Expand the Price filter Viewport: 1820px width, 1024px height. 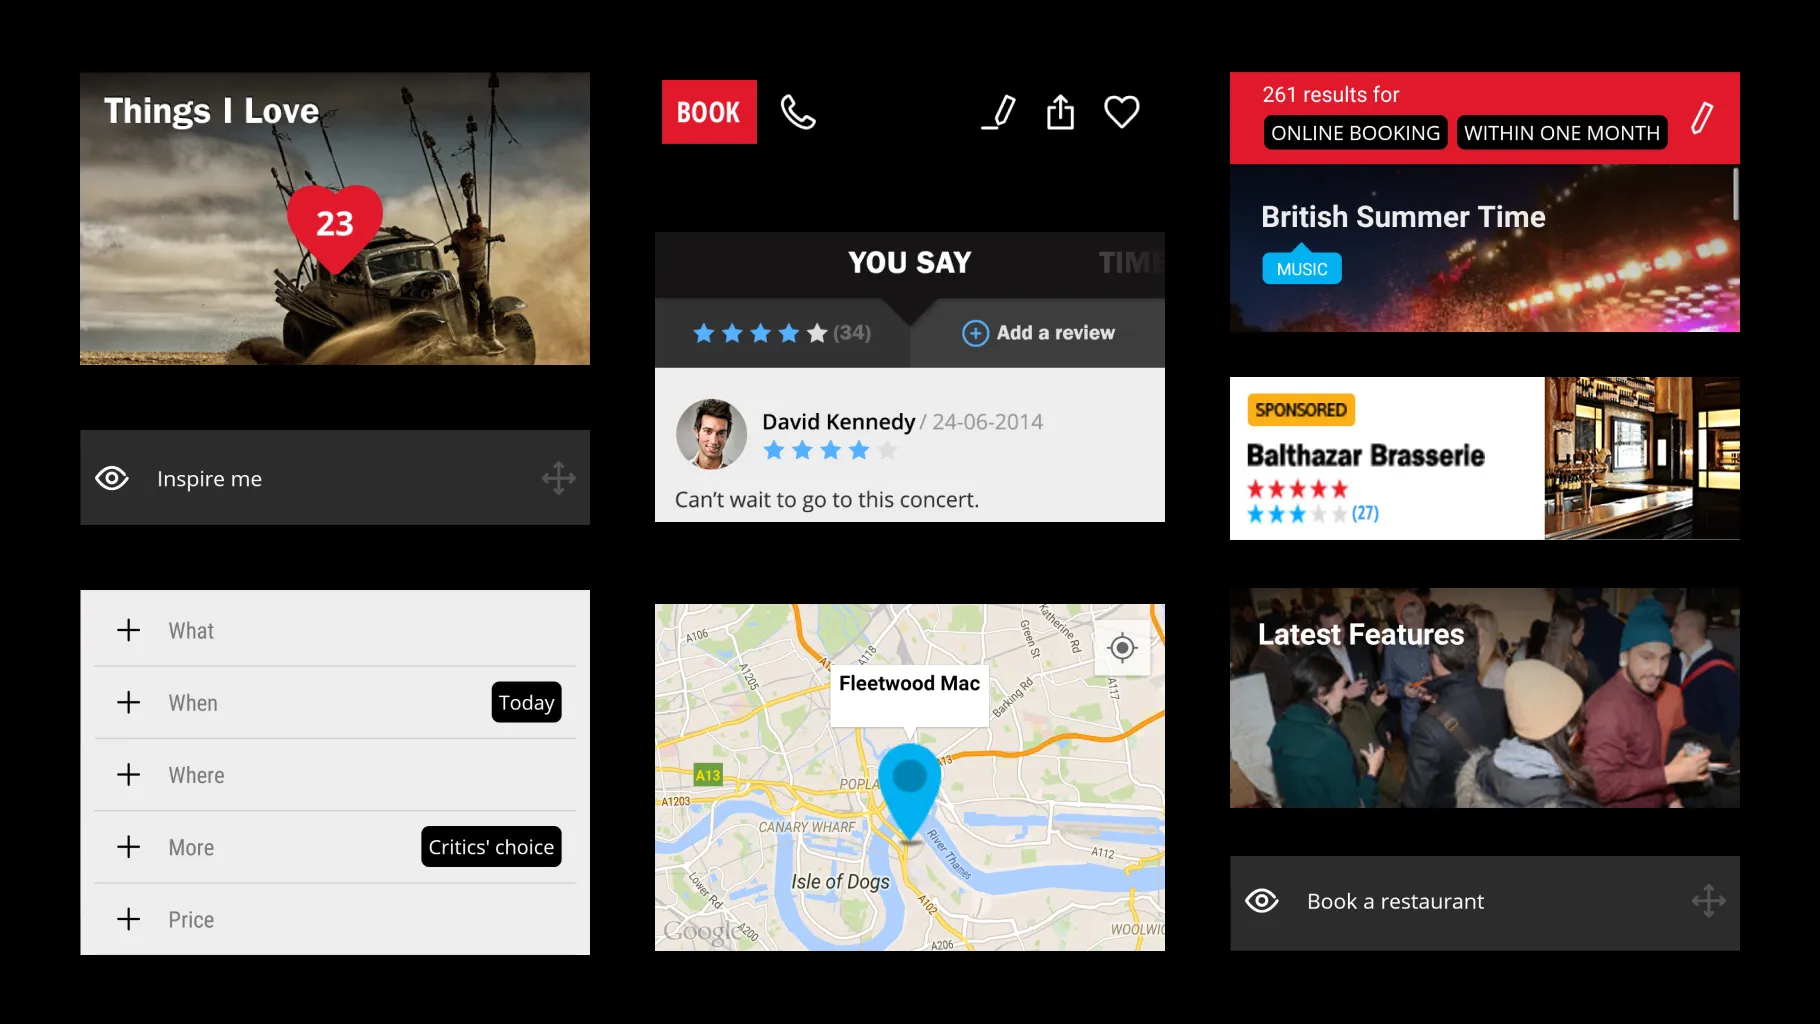pos(335,918)
